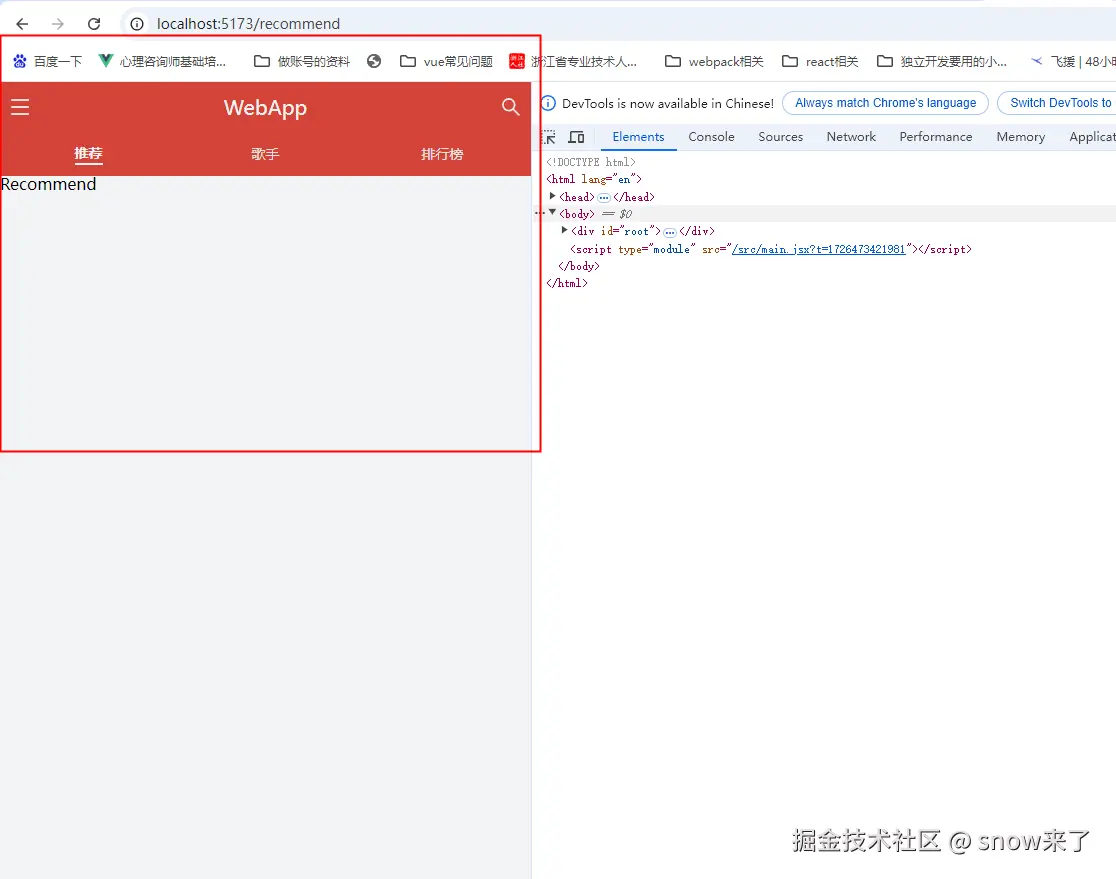Screen dimensions: 1116x879
Task: Expand the head node in DOM tree
Action: (552, 196)
